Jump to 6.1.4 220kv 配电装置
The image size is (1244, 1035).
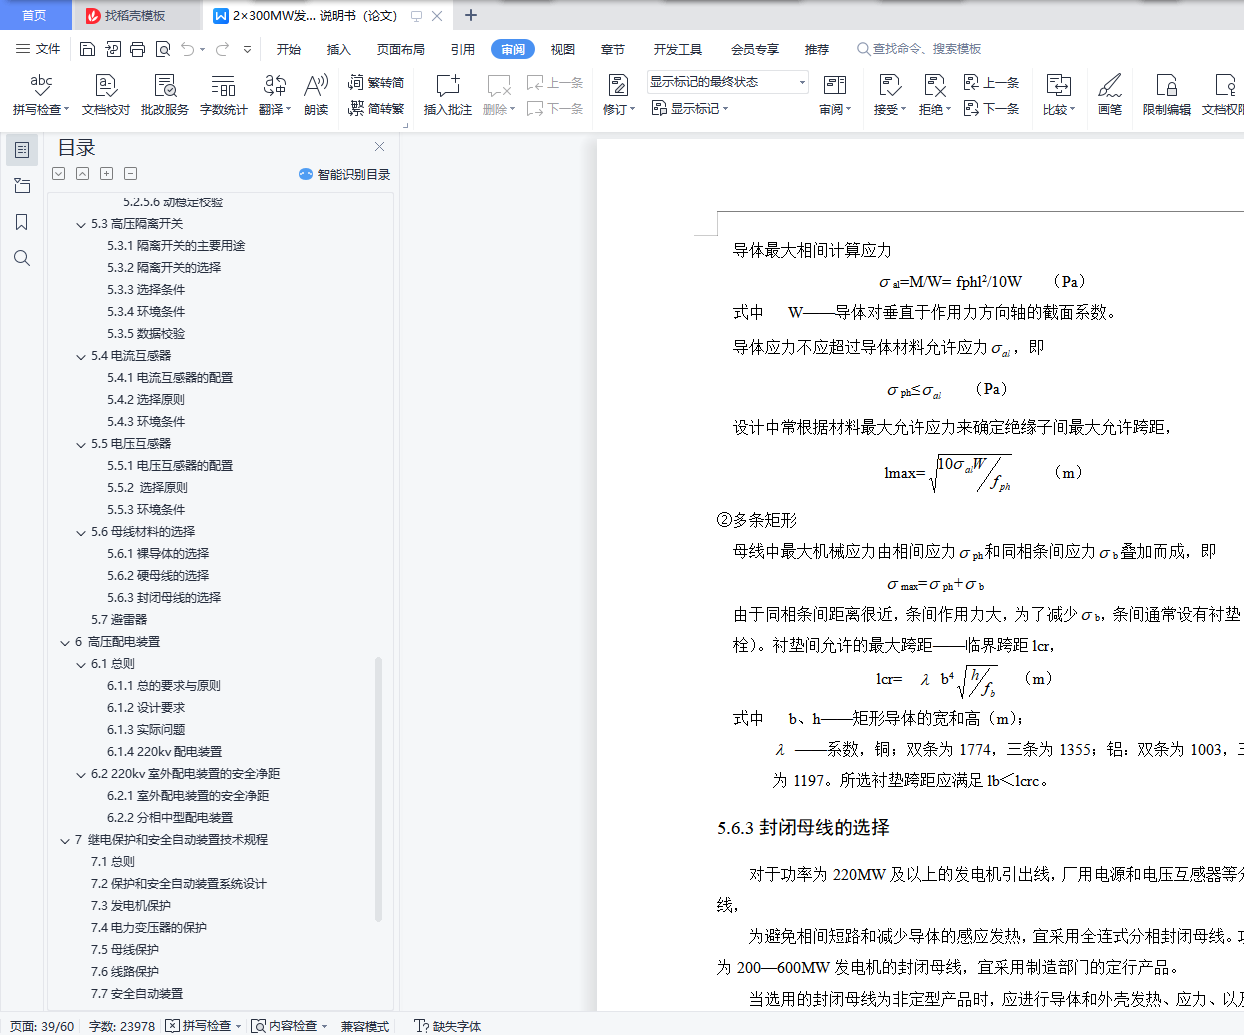click(x=165, y=752)
